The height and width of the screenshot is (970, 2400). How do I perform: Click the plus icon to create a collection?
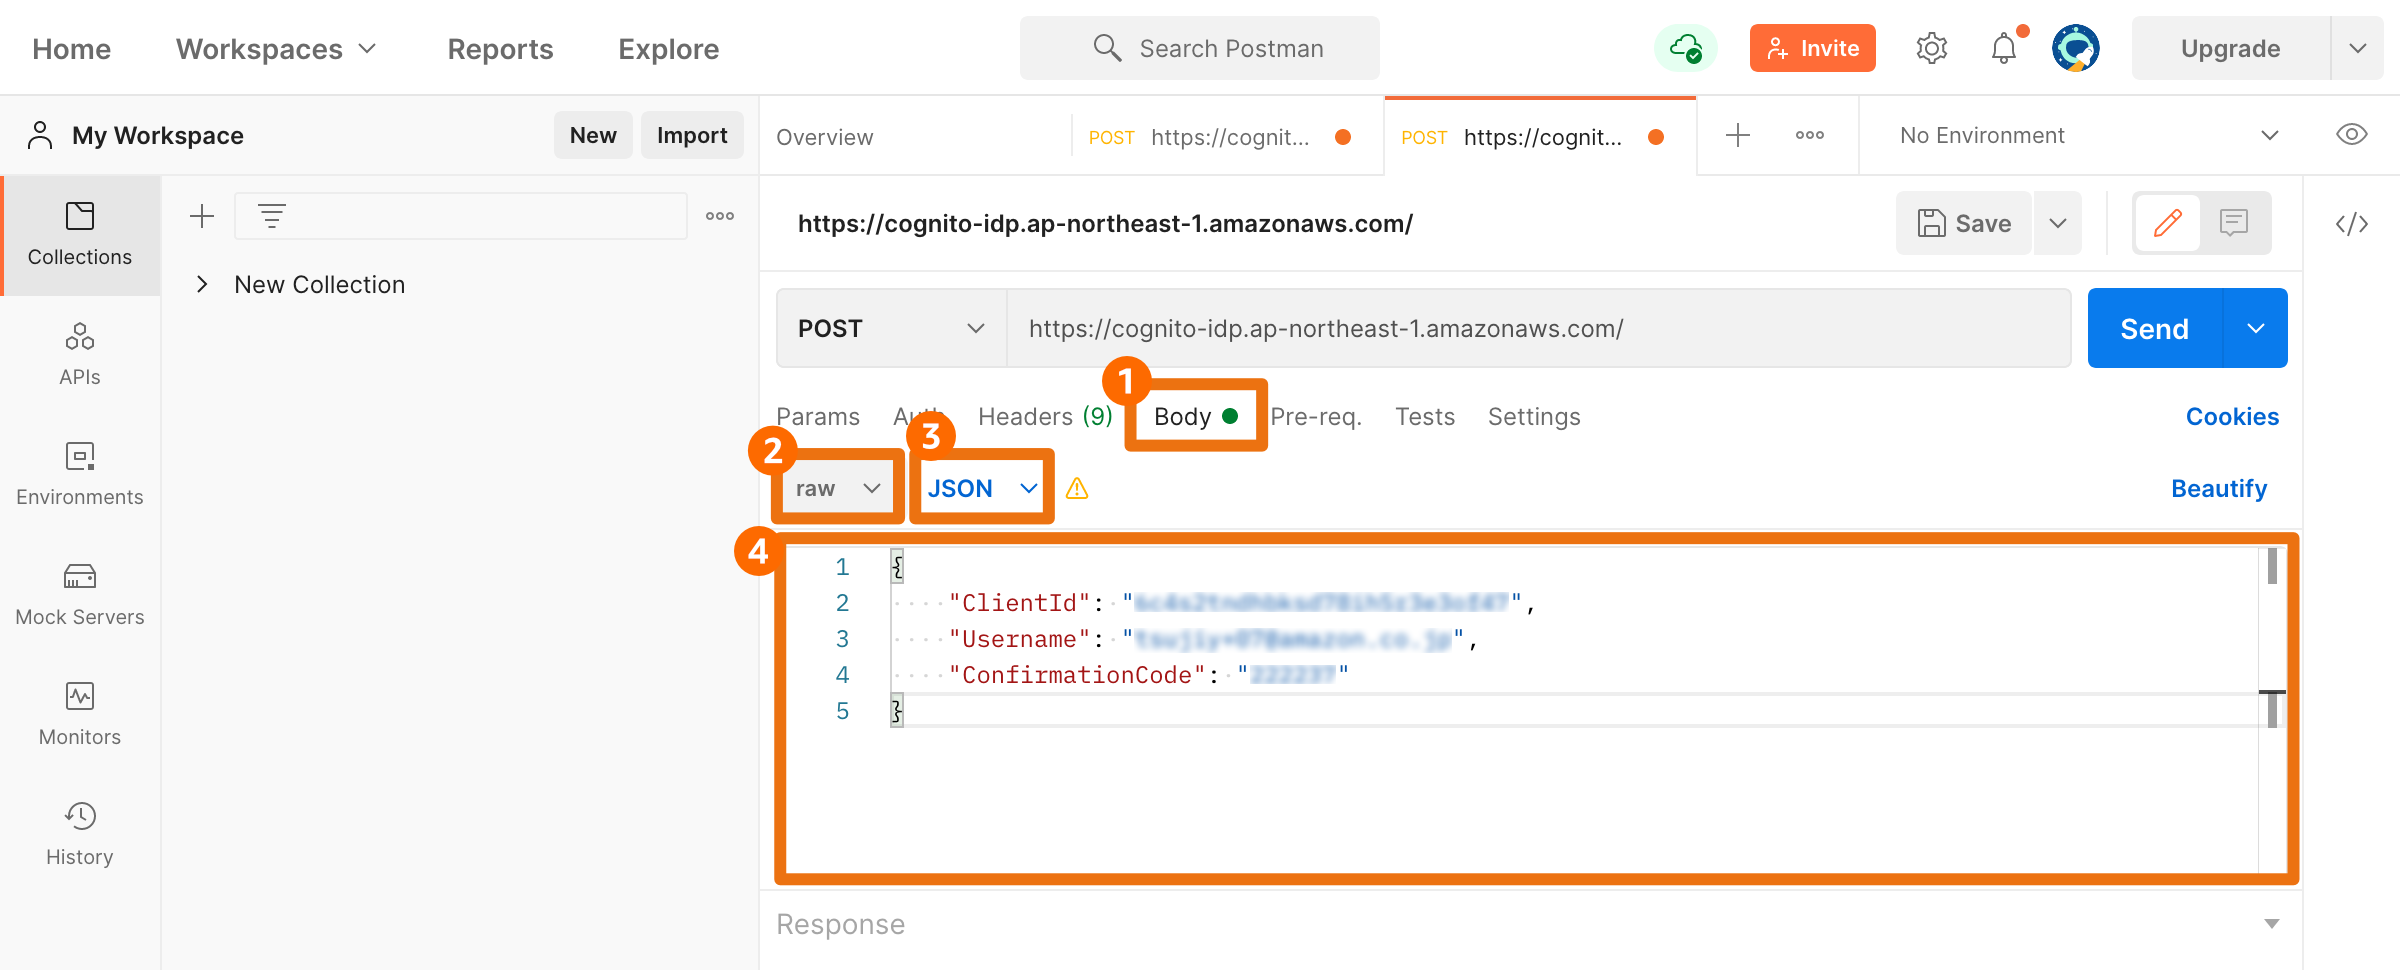202,216
